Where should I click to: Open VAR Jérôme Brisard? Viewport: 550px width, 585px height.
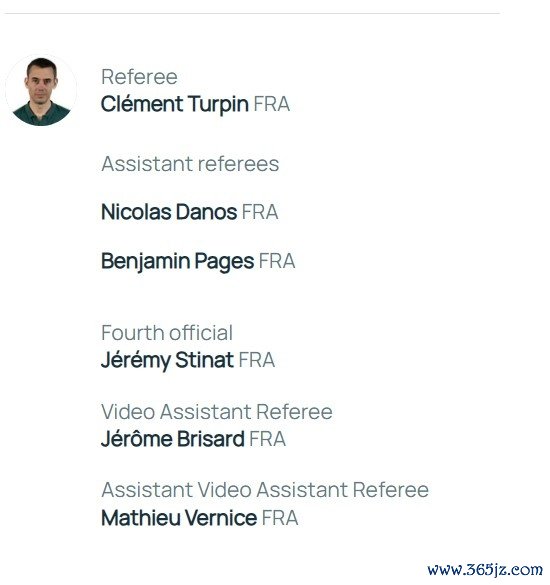[173, 439]
